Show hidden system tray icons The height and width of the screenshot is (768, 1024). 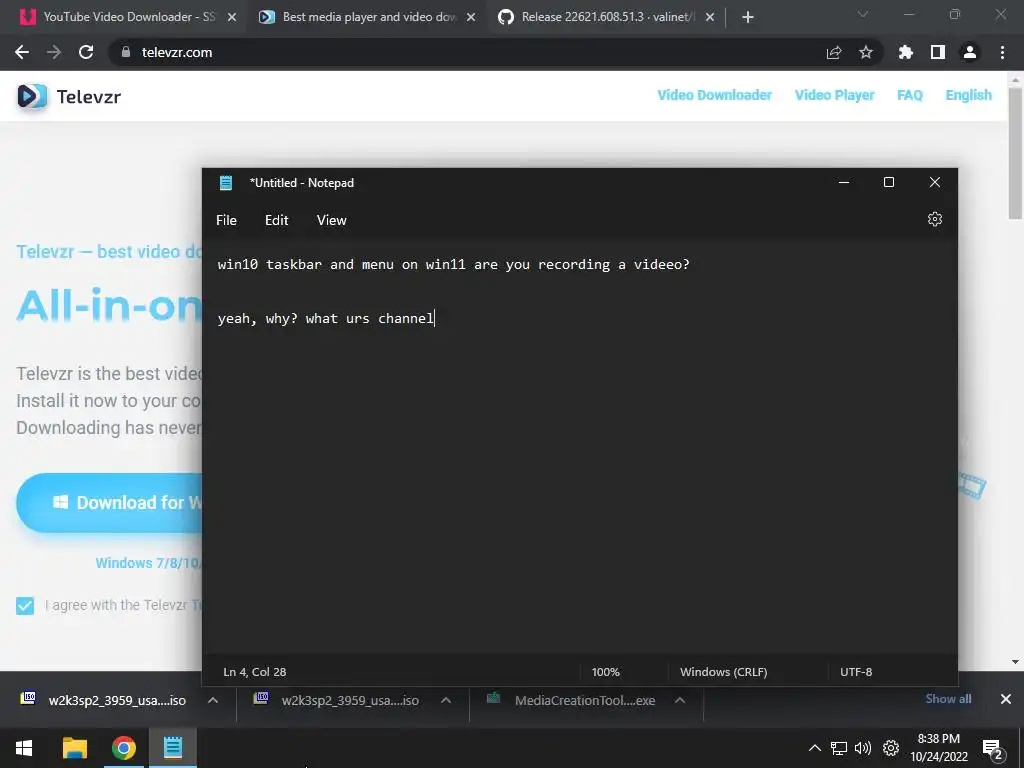tap(814, 748)
